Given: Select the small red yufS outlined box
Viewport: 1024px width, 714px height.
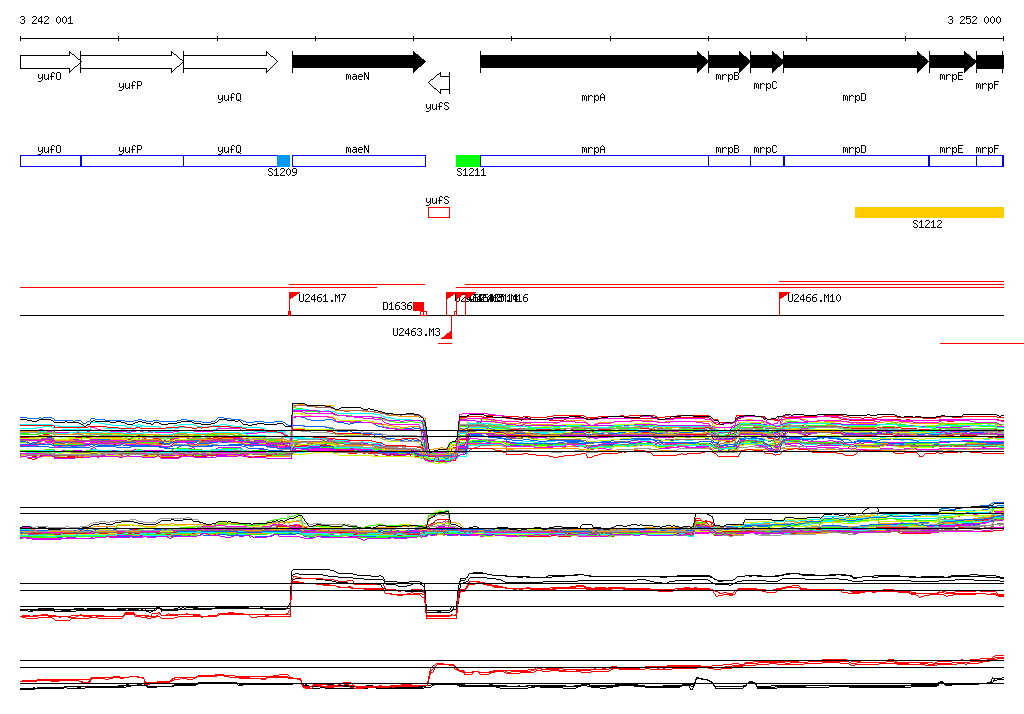Looking at the screenshot, I should (x=439, y=212).
